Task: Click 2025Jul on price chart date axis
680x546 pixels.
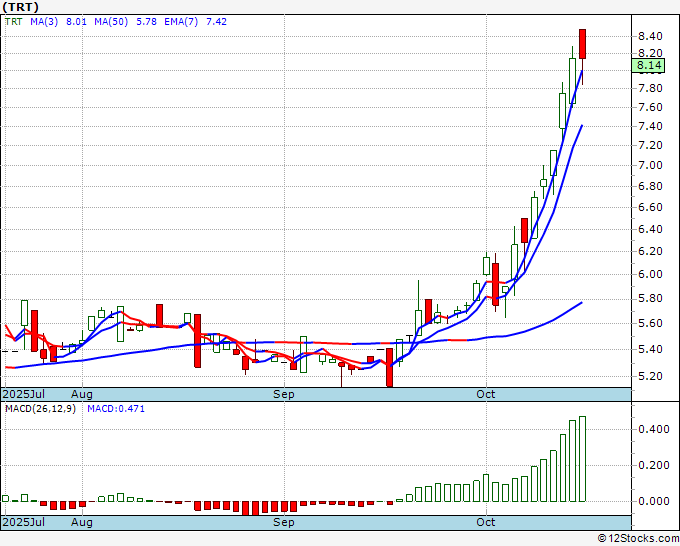Action: point(24,394)
